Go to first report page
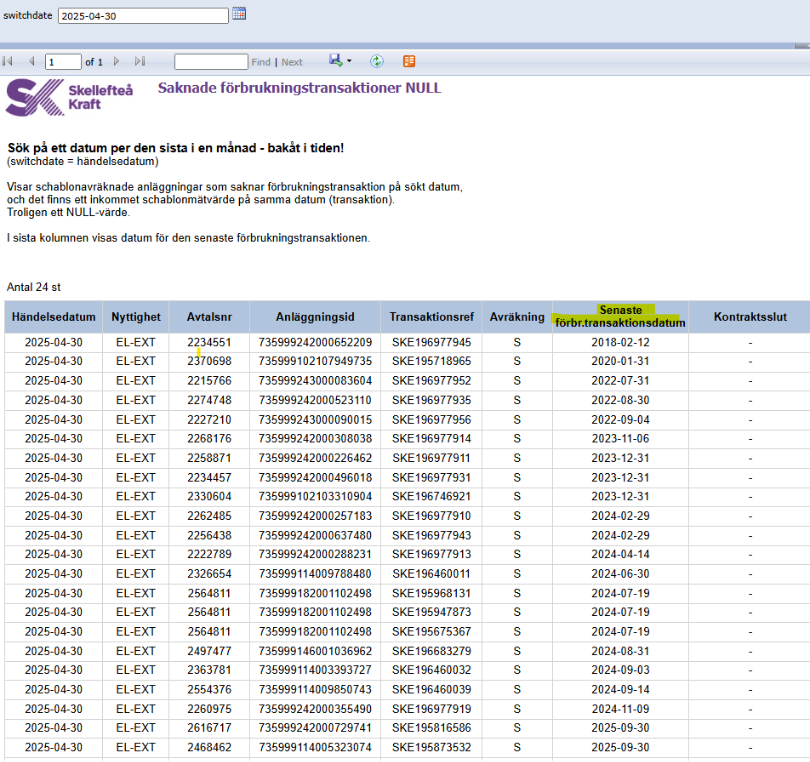810x762 pixels. [9, 62]
